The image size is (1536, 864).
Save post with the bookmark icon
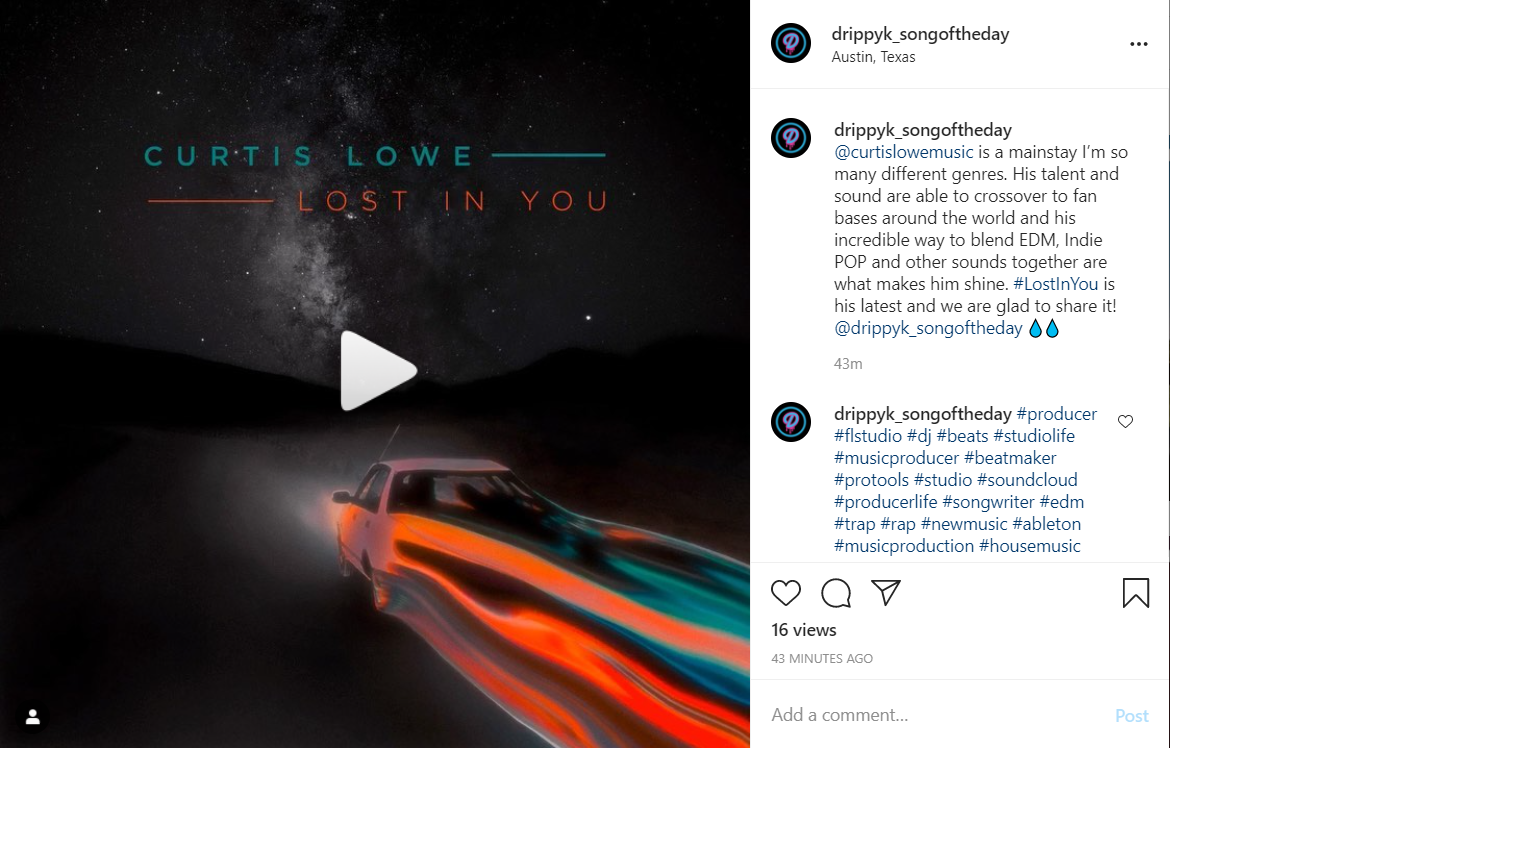click(x=1136, y=593)
